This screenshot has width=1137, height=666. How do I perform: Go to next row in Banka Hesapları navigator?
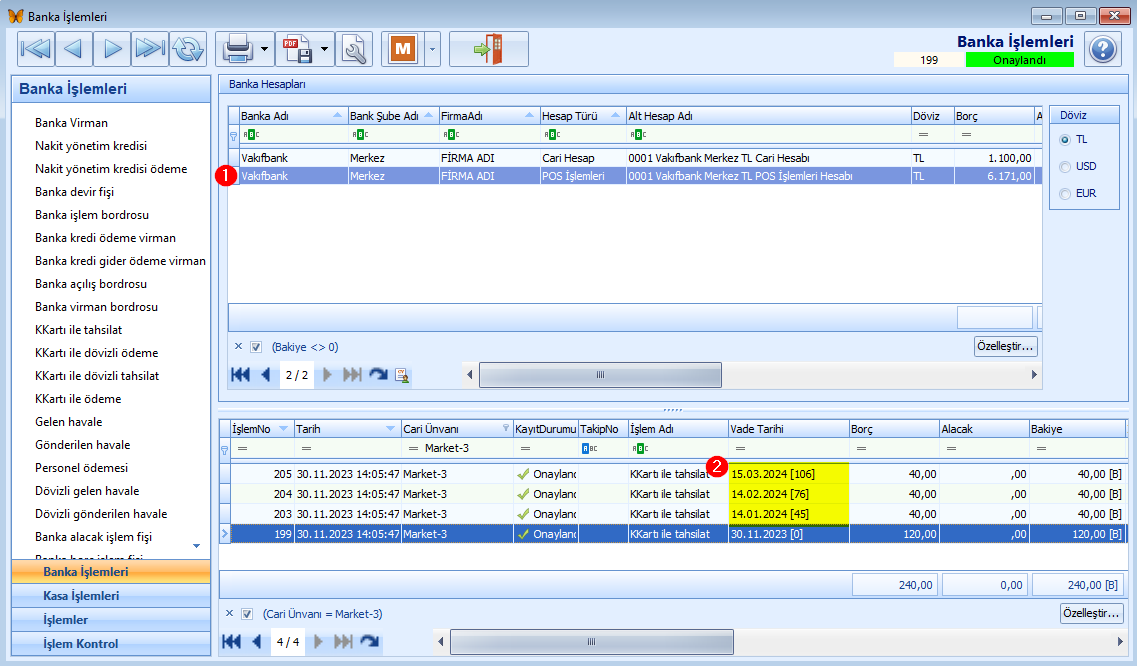pyautogui.click(x=327, y=374)
